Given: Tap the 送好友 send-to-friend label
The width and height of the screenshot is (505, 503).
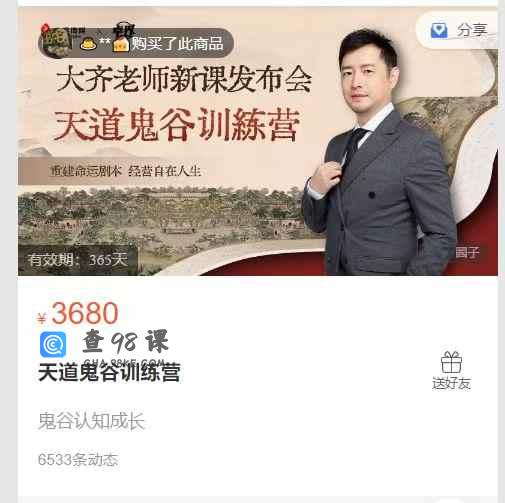Looking at the screenshot, I should (451, 383).
